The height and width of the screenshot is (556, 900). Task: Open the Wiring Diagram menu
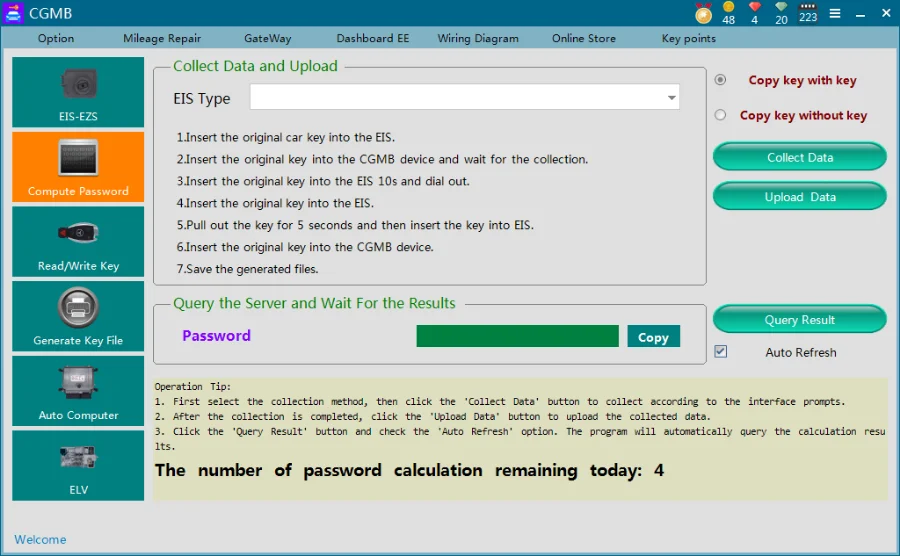pyautogui.click(x=478, y=38)
